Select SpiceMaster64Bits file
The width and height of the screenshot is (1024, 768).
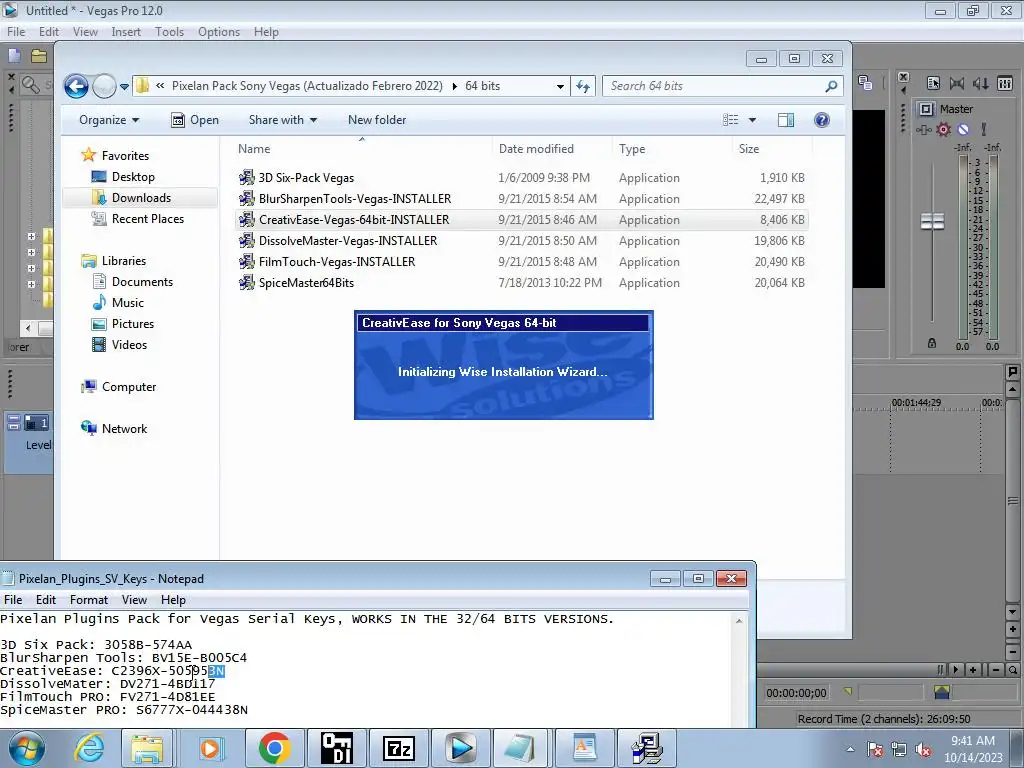[306, 282]
